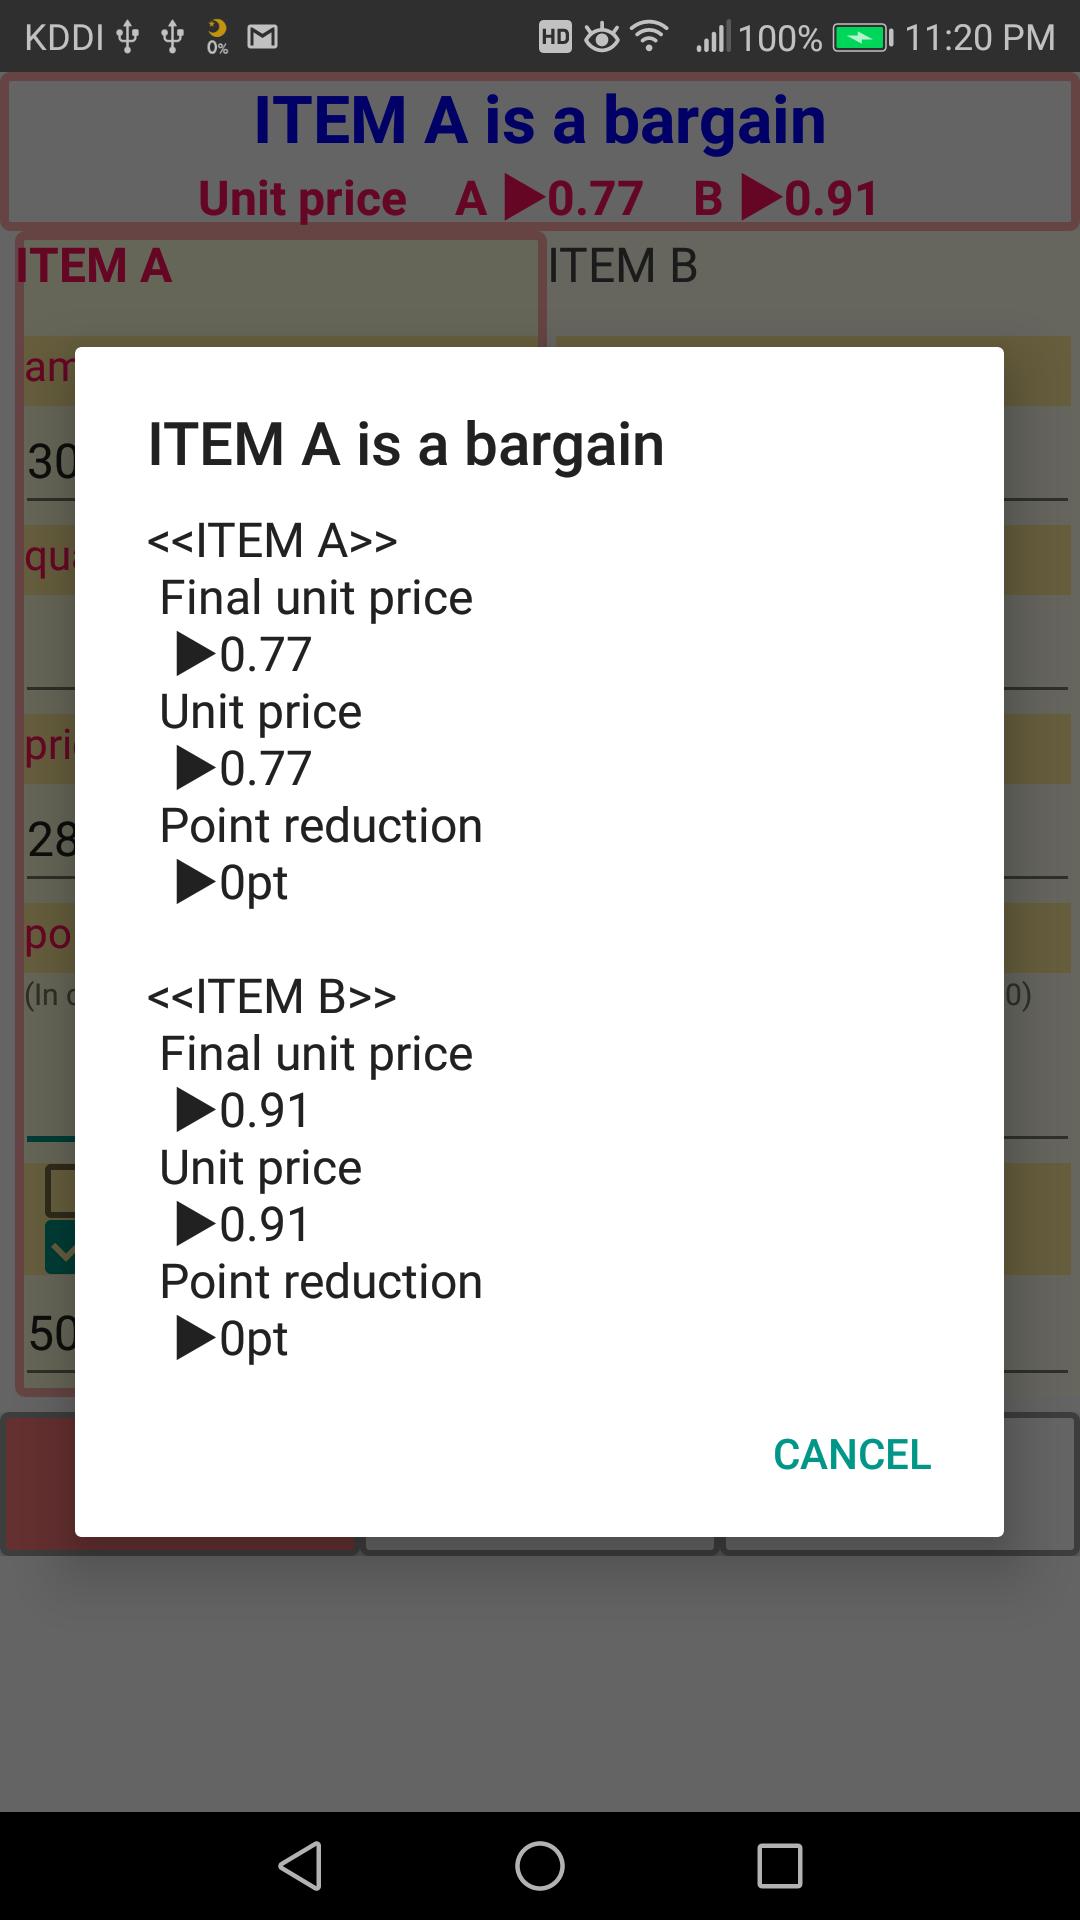Tap the ITEM A field showing 50
This screenshot has height=1920, width=1080.
[x=50, y=1334]
